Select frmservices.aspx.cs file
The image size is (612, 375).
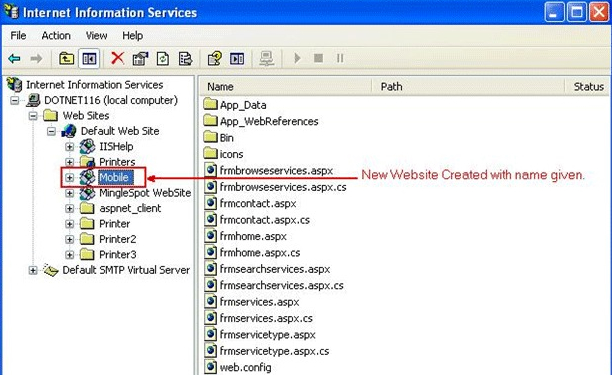266,318
